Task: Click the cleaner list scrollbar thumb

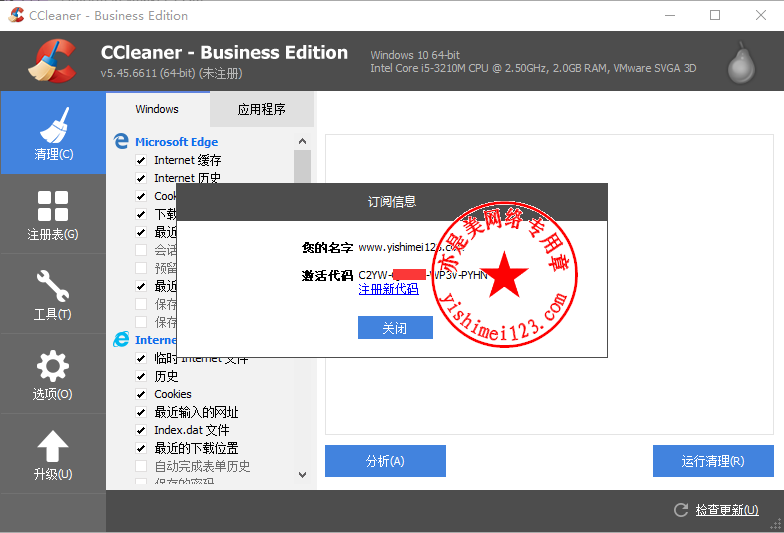Action: click(302, 166)
